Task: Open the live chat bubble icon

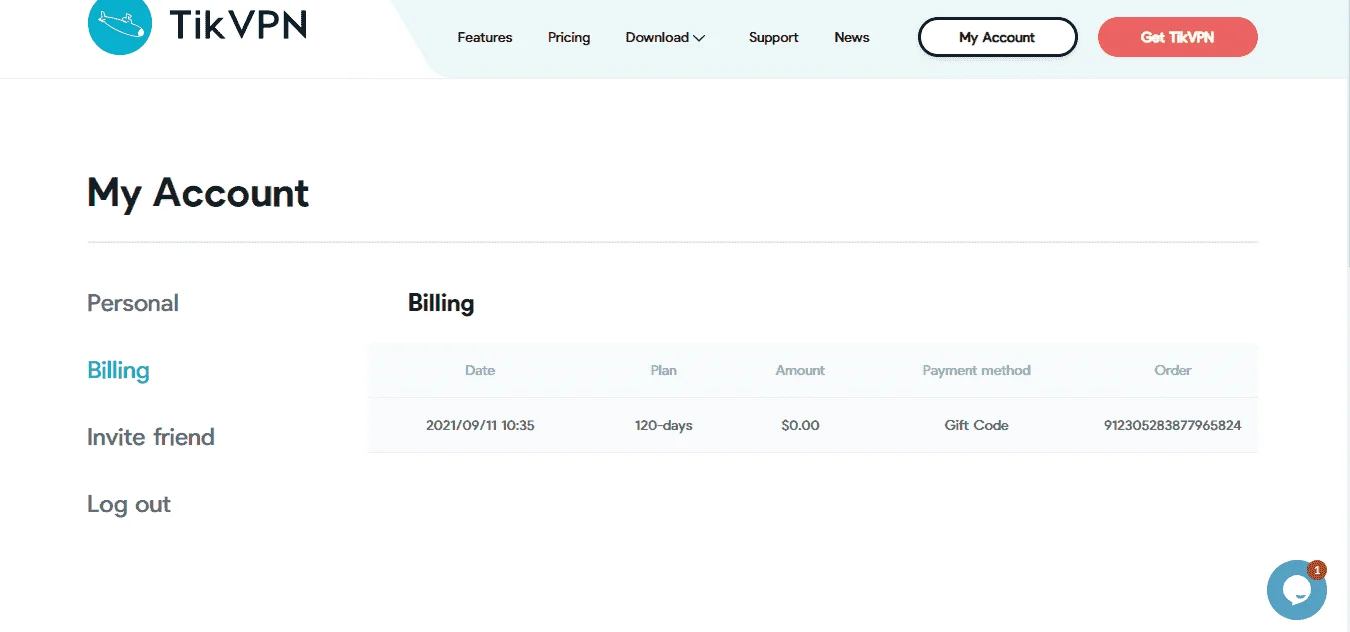Action: tap(1296, 590)
